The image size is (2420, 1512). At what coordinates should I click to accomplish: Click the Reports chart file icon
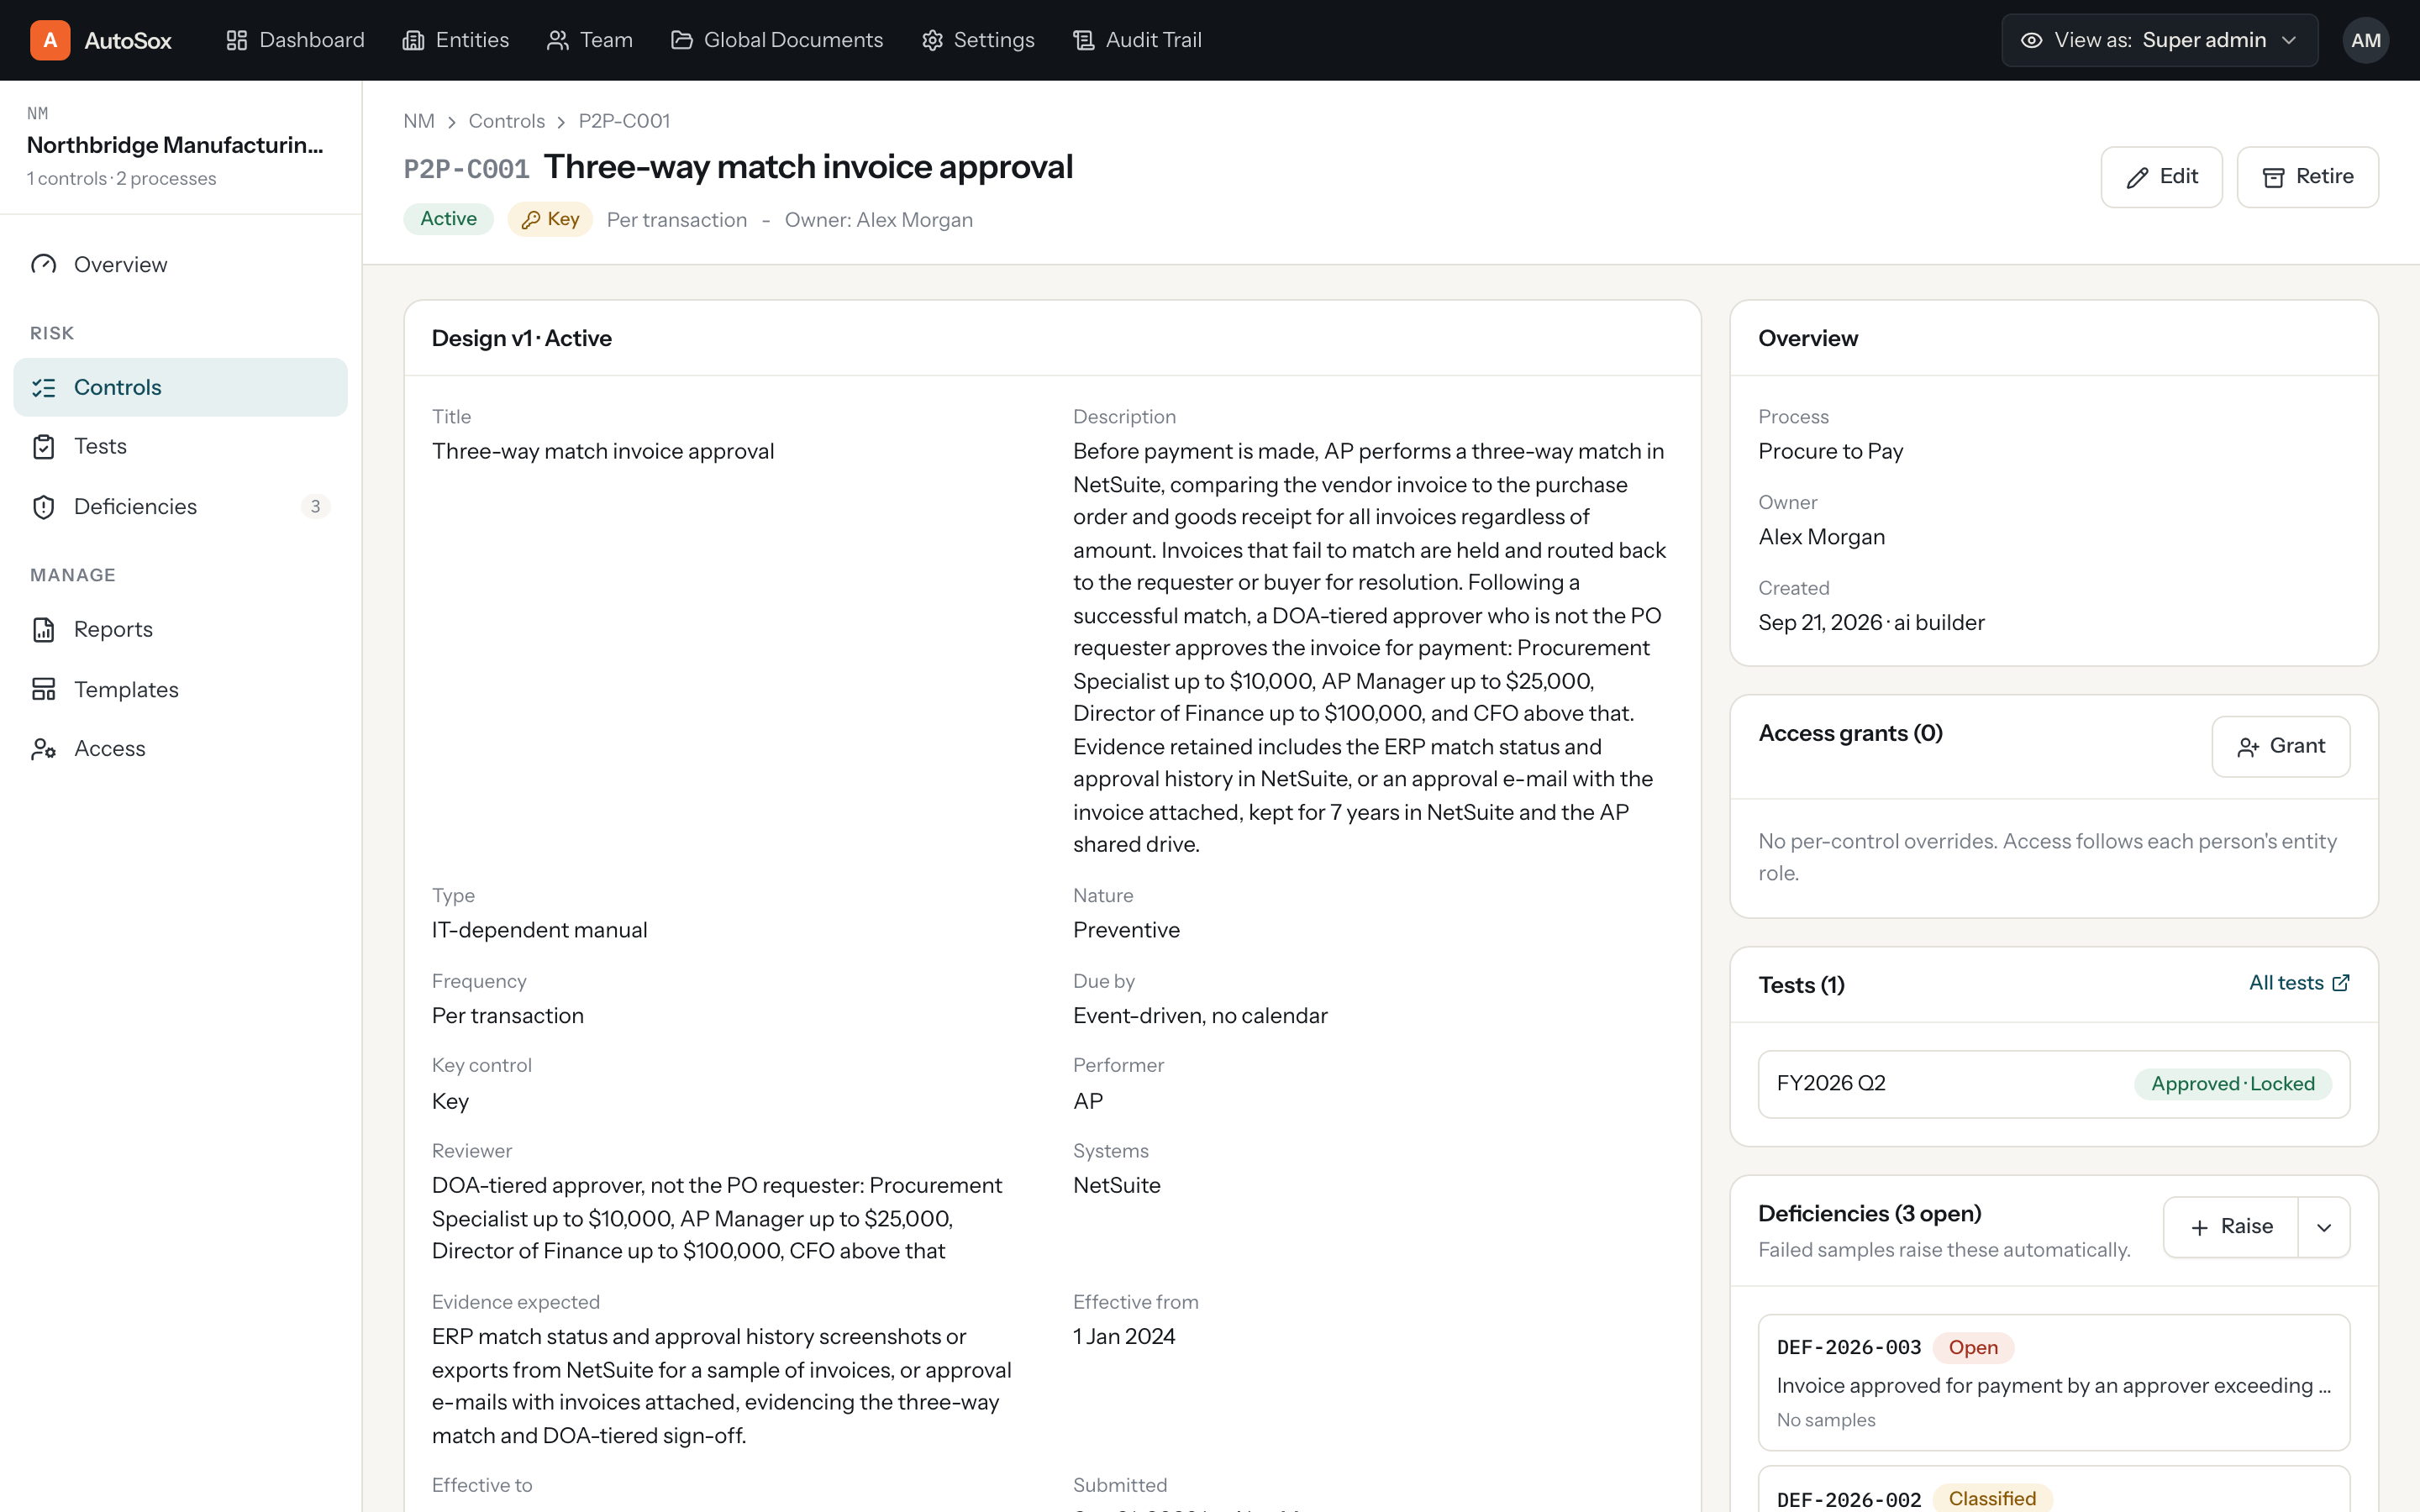pos(44,629)
